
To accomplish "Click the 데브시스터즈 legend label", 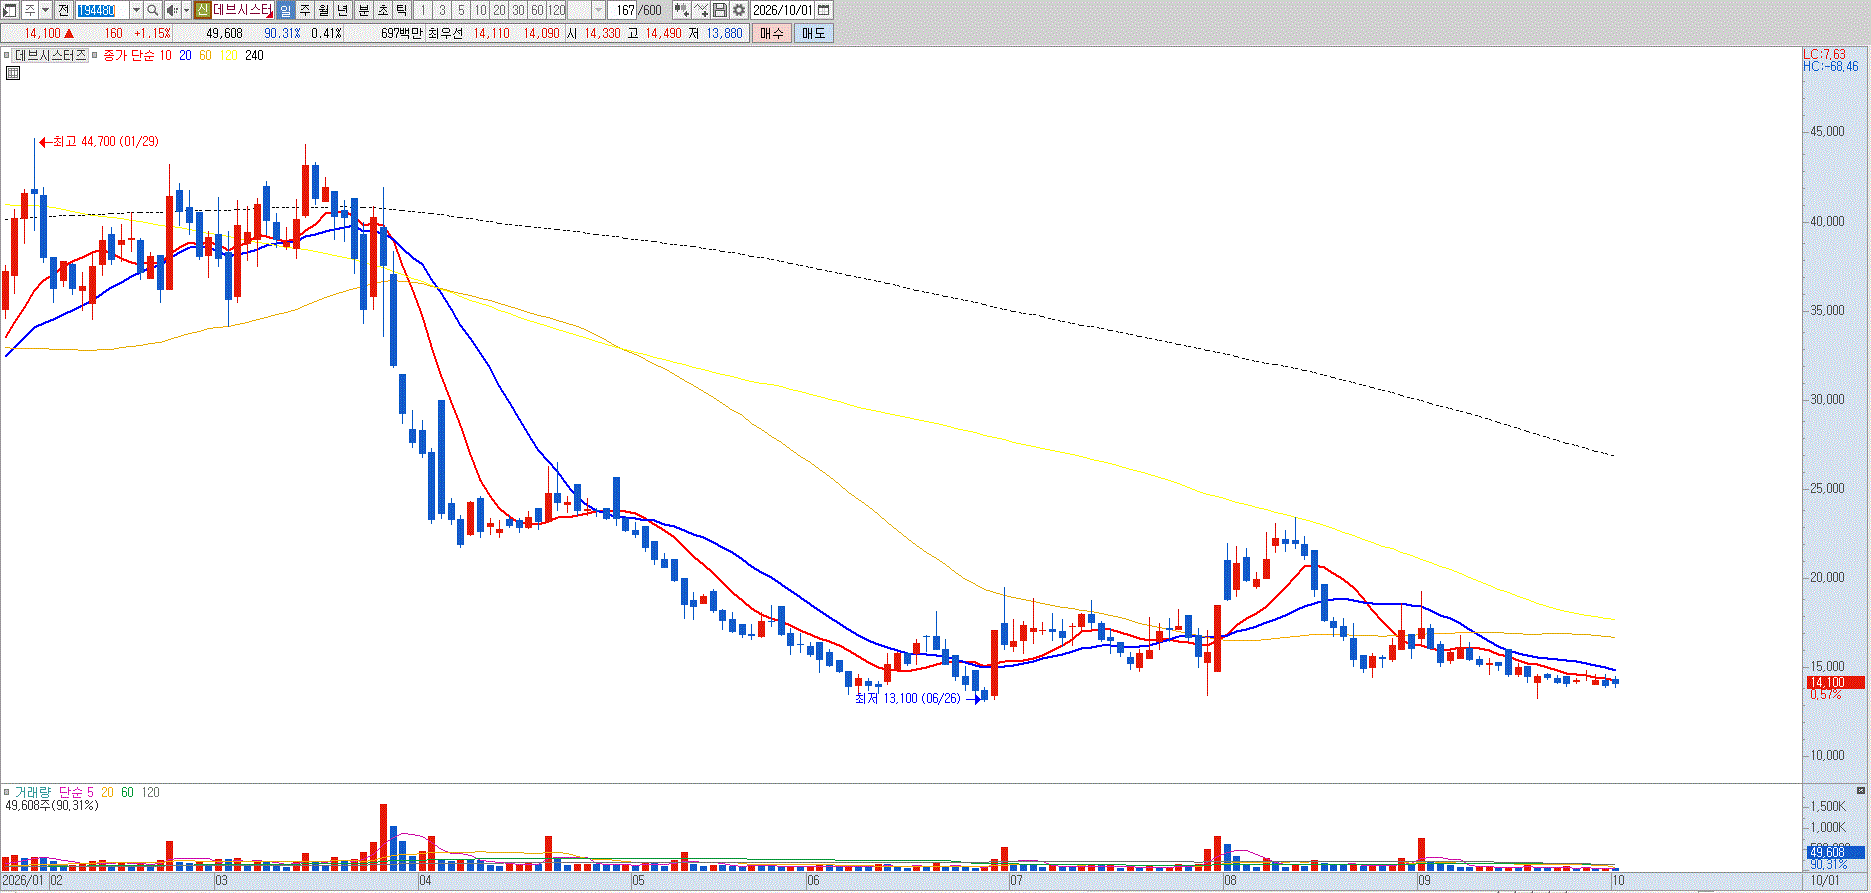I will click(x=51, y=55).
